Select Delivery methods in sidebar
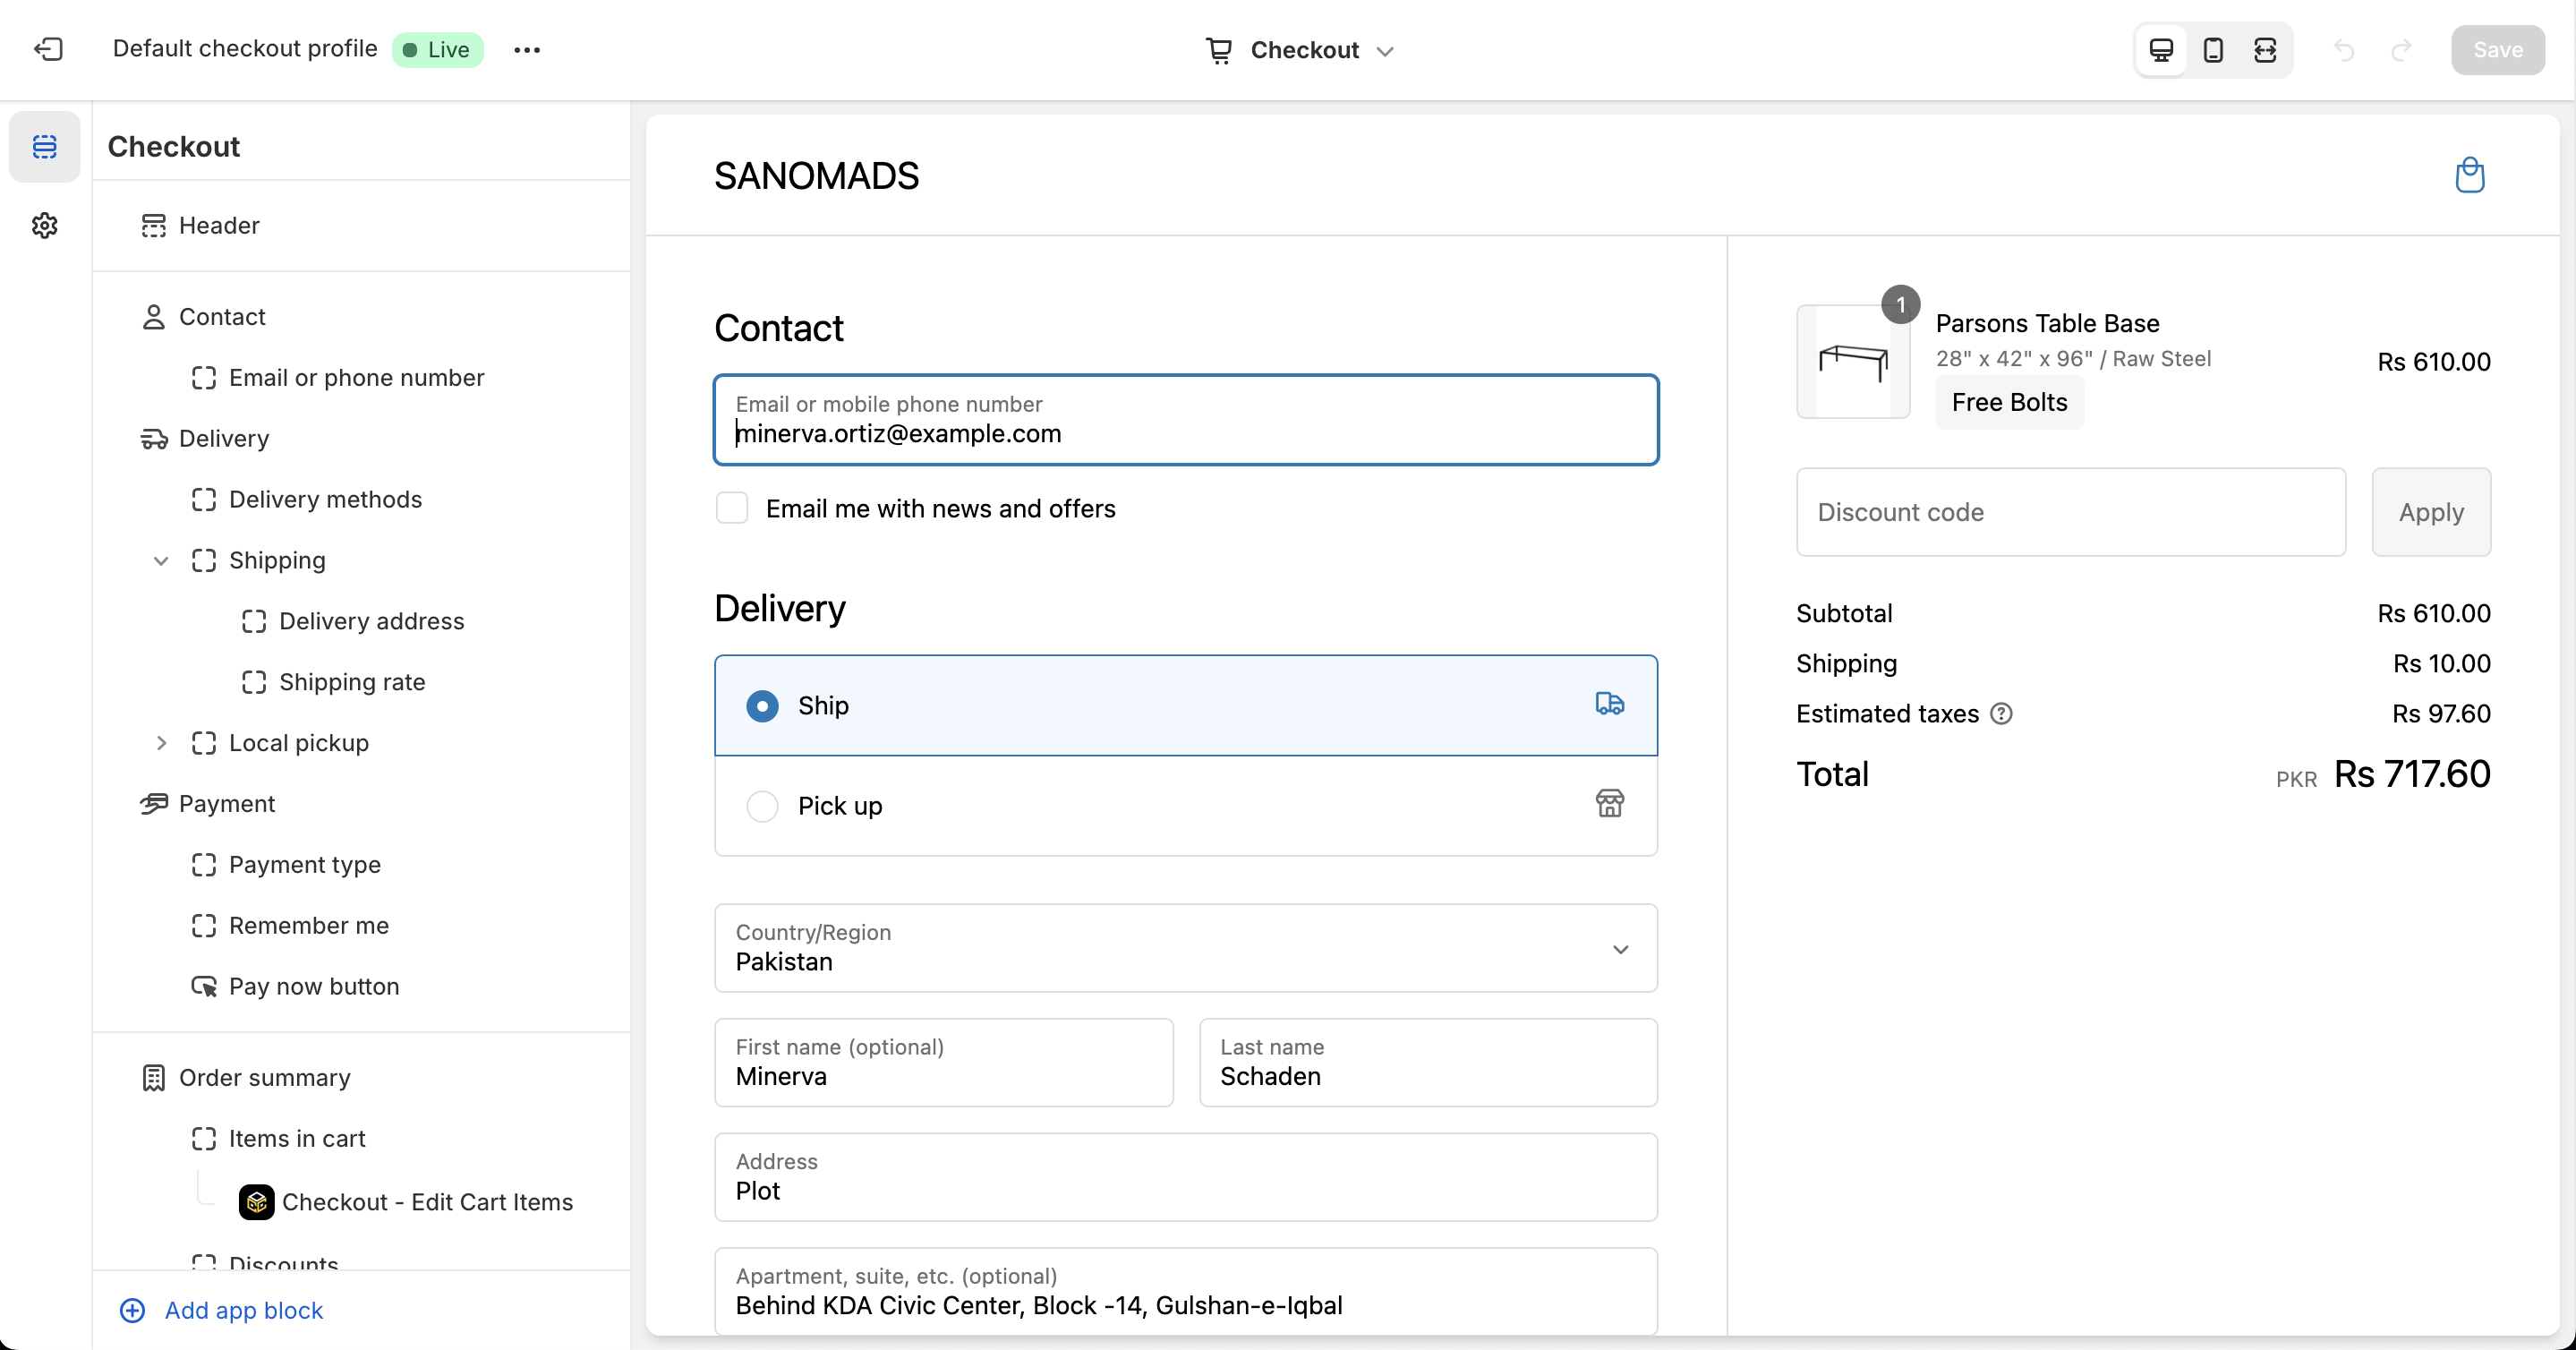This screenshot has width=2576, height=1350. [x=325, y=500]
